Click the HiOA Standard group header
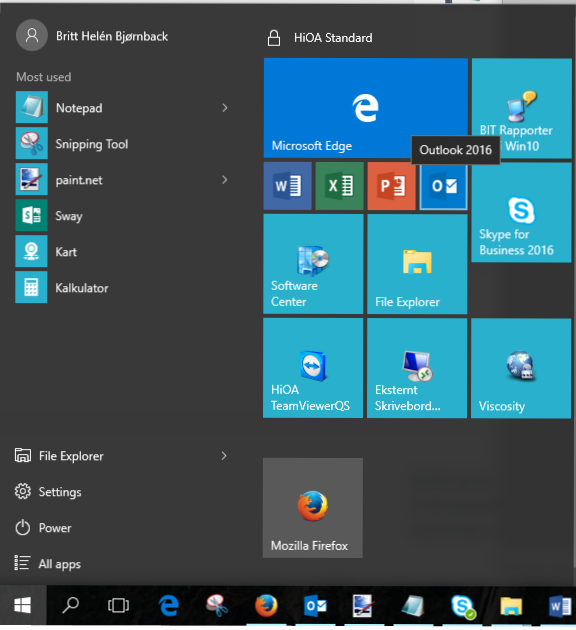The width and height of the screenshot is (576, 630). coord(333,38)
